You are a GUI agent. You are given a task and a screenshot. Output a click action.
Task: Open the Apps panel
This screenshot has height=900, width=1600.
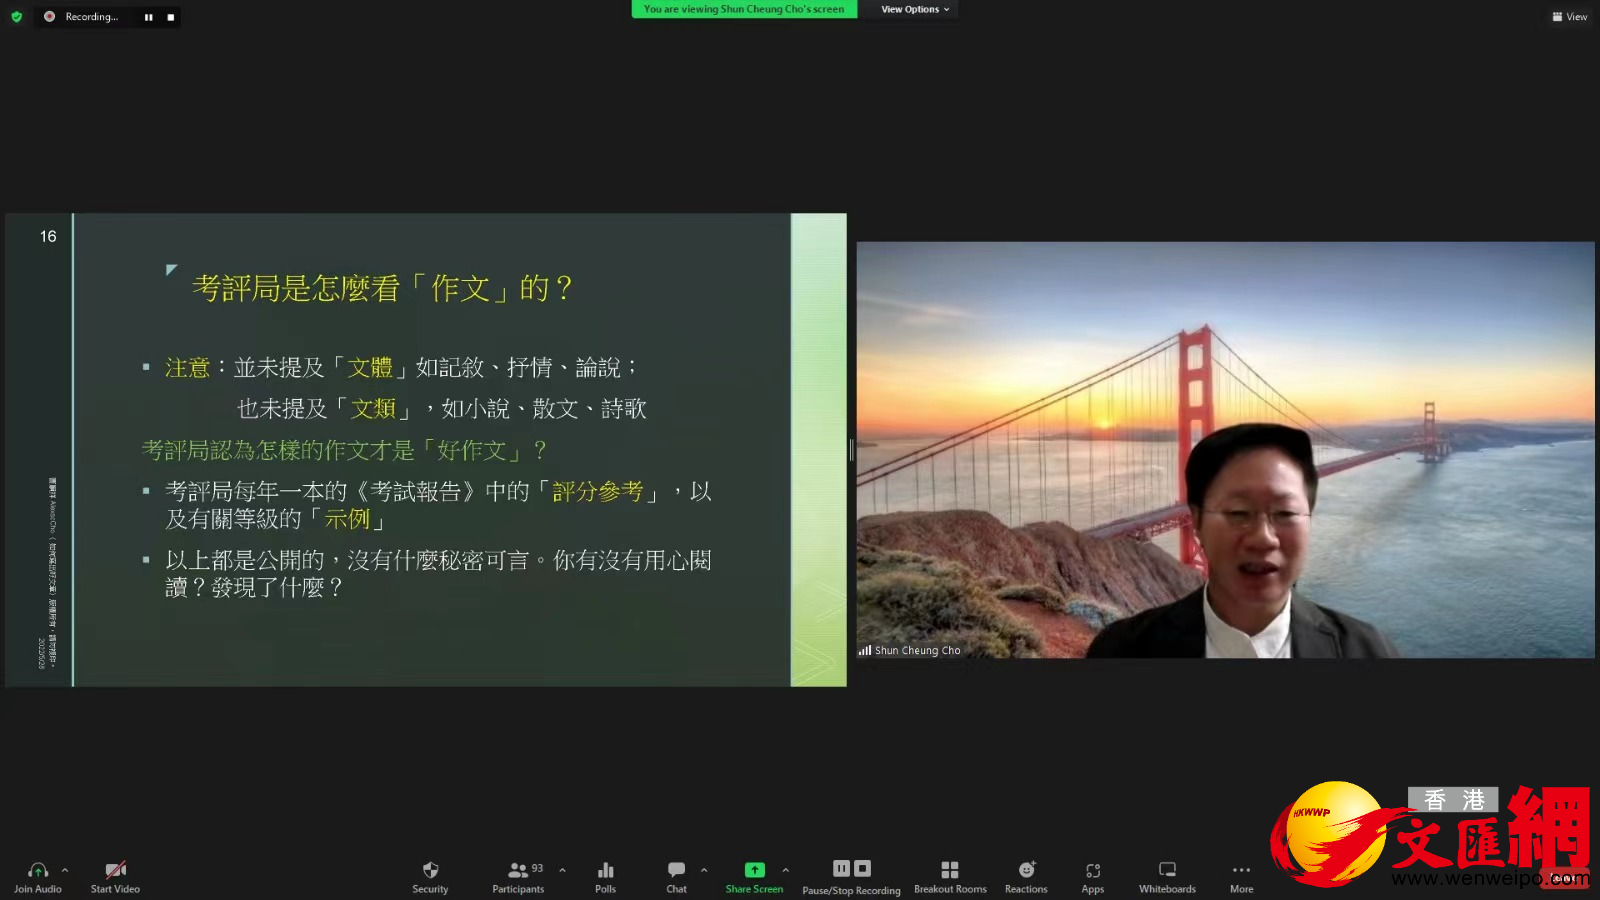click(x=1092, y=875)
